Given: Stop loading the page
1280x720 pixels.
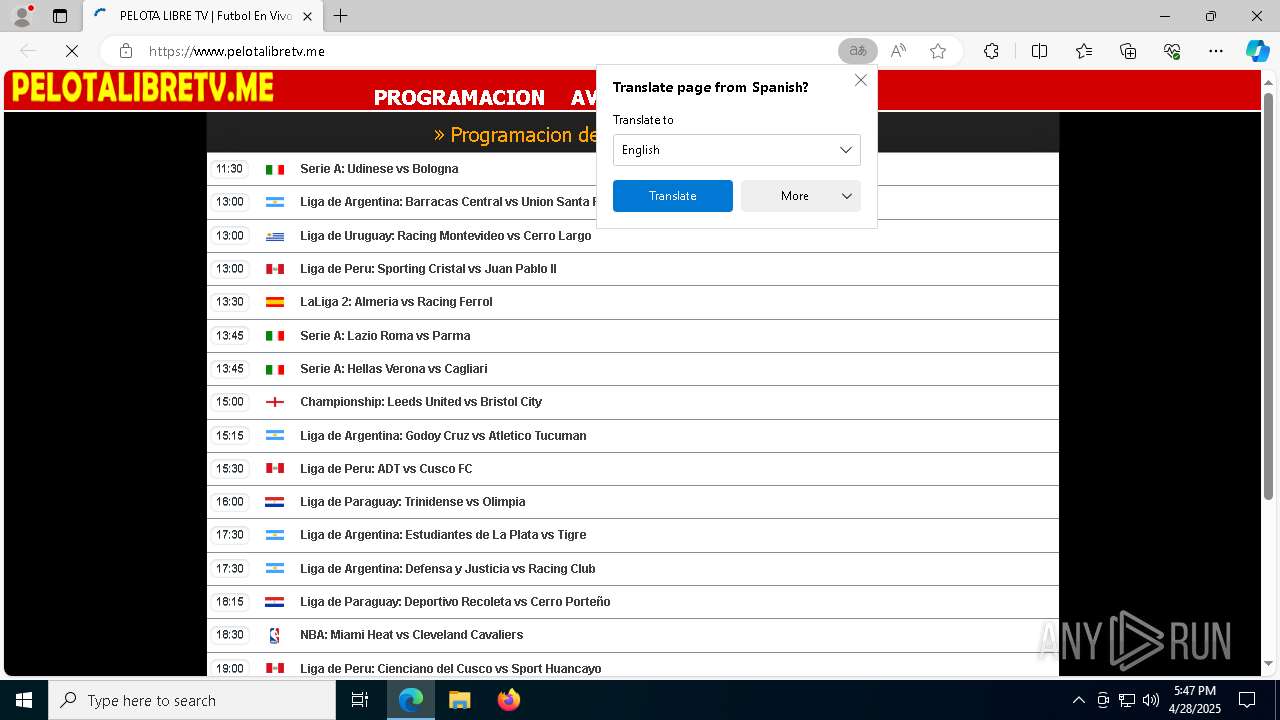Looking at the screenshot, I should coord(72,51).
